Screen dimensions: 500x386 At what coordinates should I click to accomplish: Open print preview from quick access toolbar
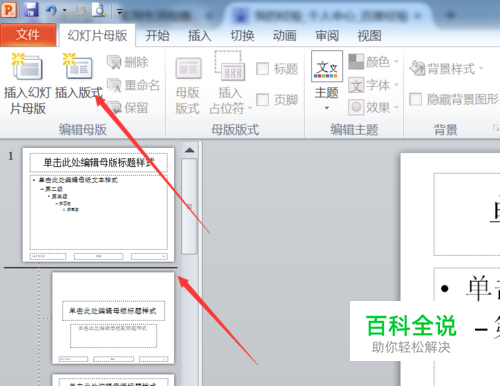pyautogui.click(x=99, y=10)
